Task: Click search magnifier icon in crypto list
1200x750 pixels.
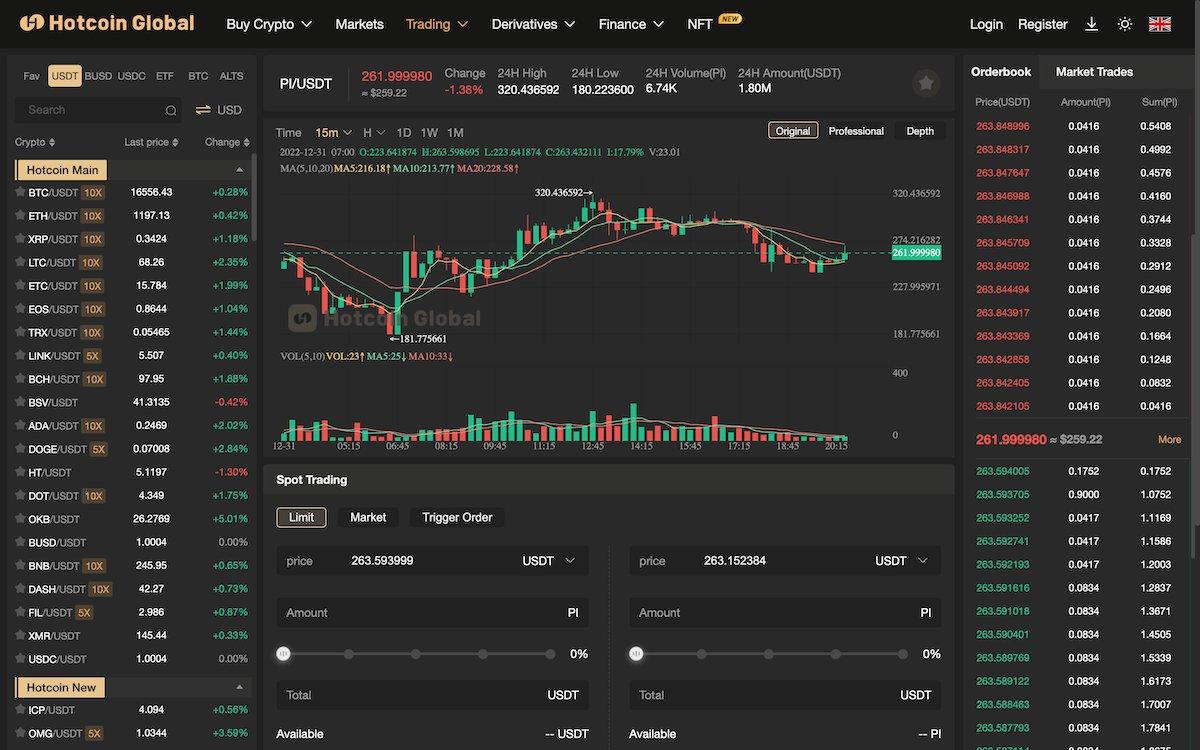Action: point(171,110)
